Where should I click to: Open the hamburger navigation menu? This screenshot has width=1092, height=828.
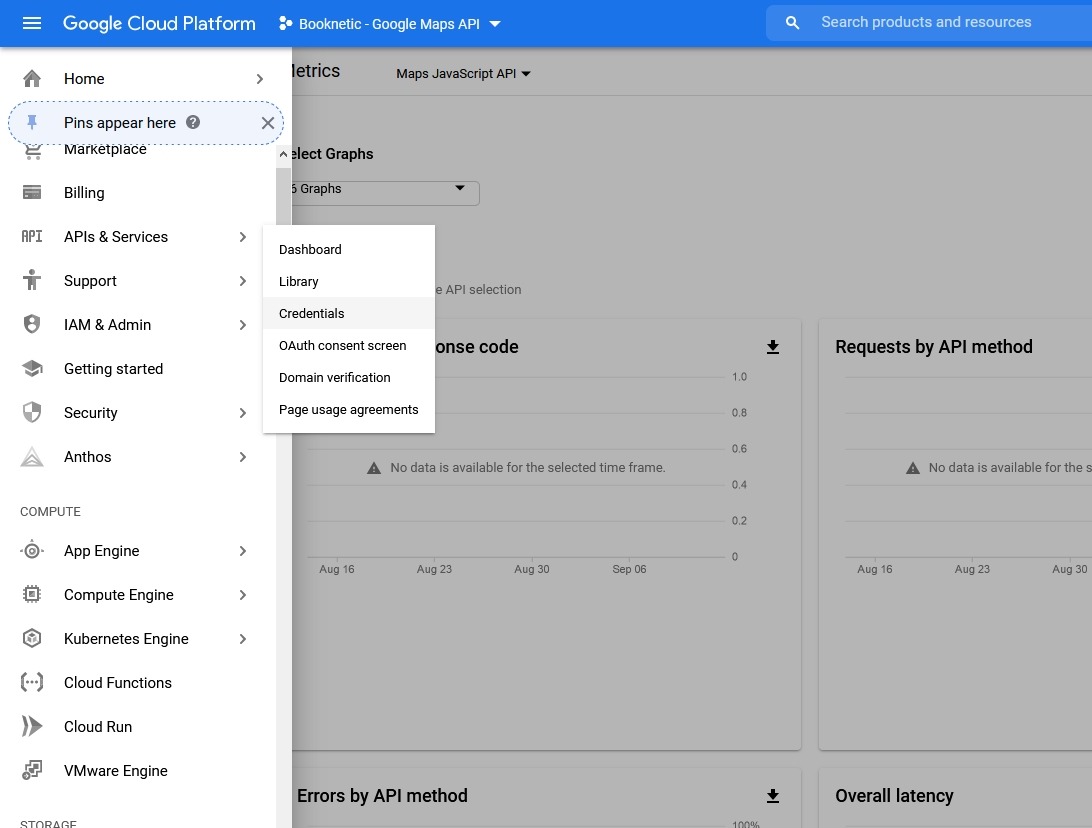point(32,24)
